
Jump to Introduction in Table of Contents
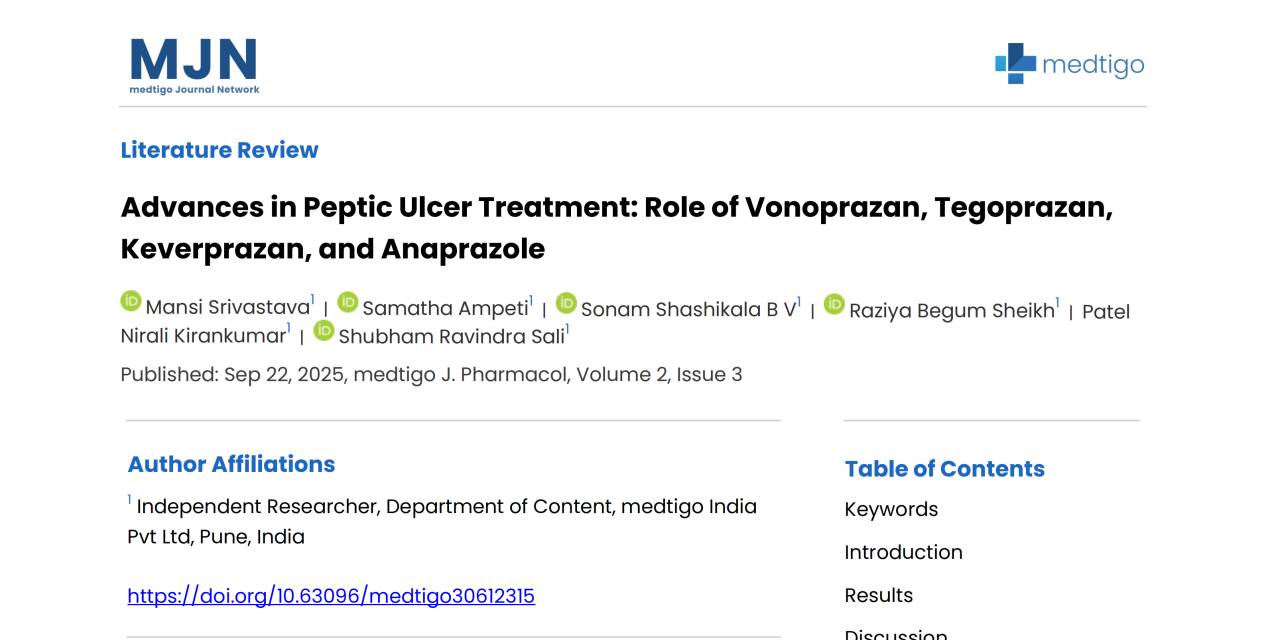[903, 552]
